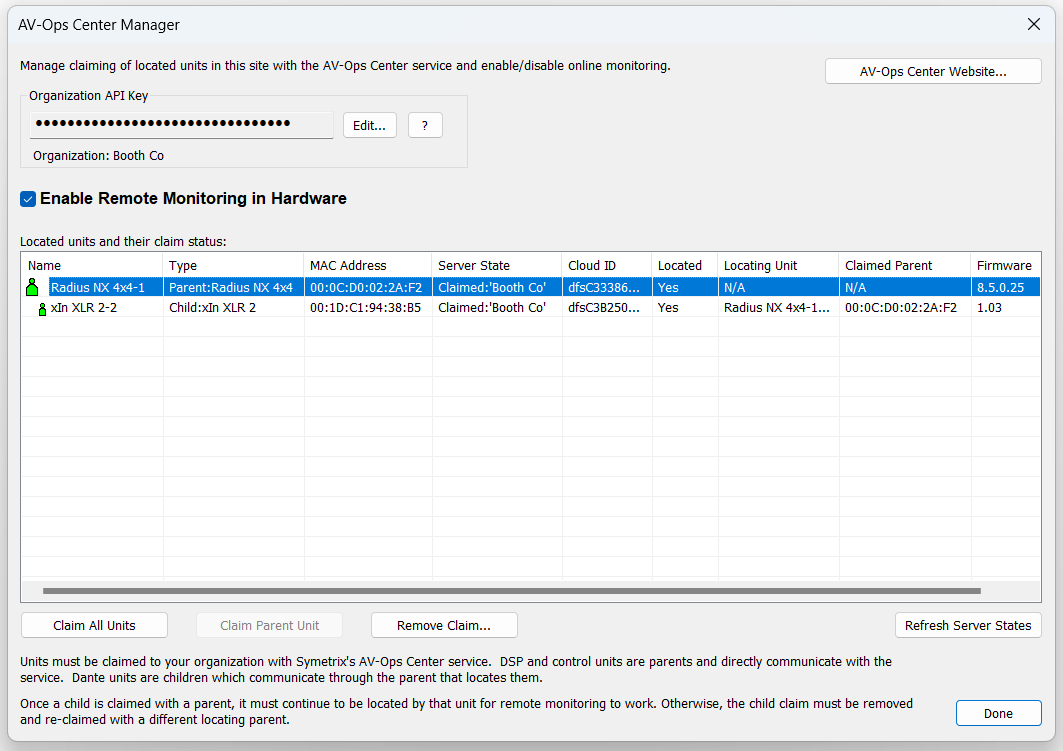Click MAC Address column header

[x=367, y=266]
